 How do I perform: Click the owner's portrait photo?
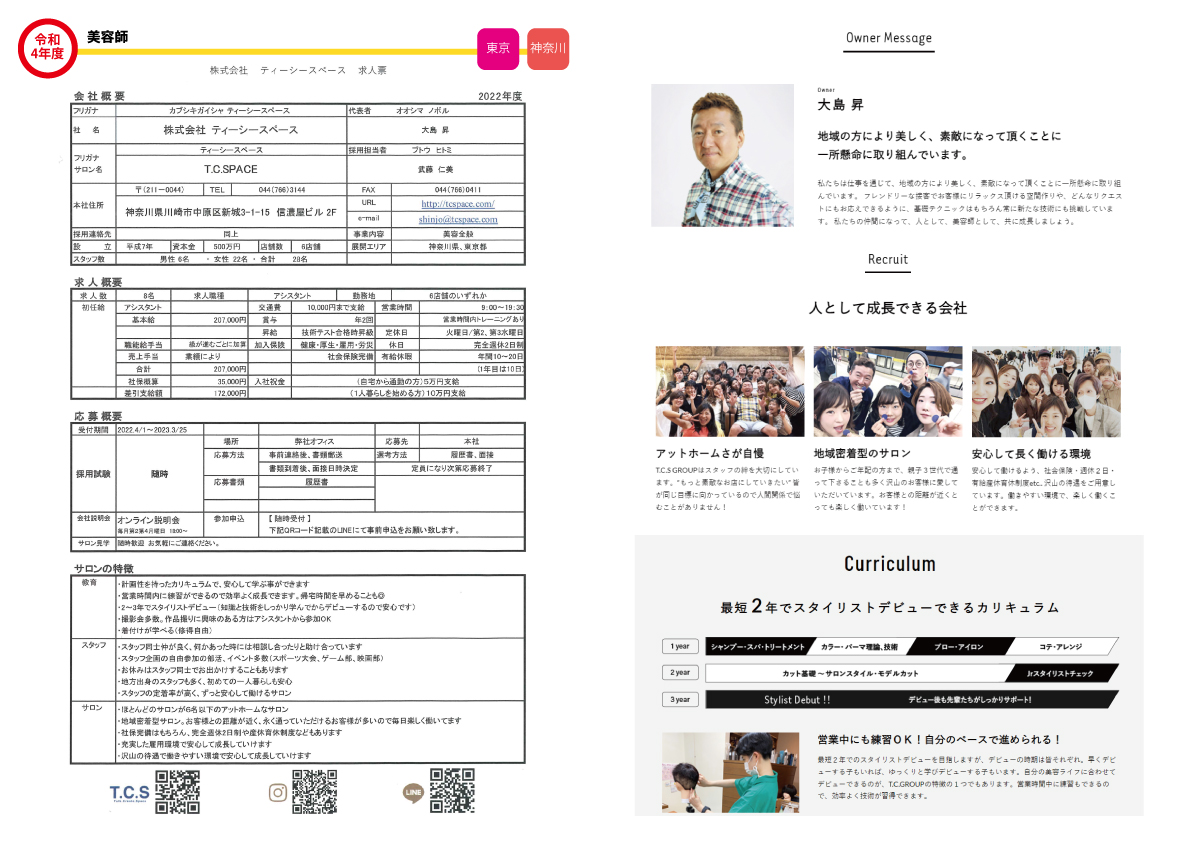point(722,155)
